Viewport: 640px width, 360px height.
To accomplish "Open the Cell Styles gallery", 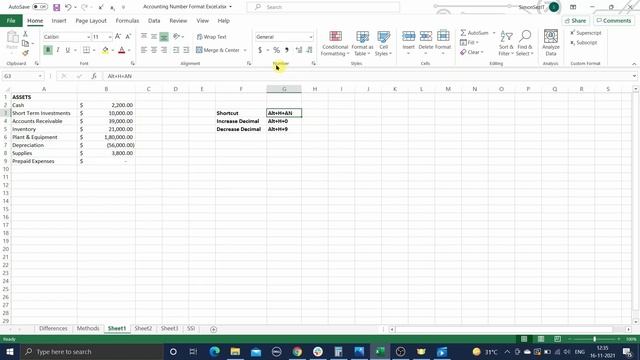I will (x=383, y=43).
